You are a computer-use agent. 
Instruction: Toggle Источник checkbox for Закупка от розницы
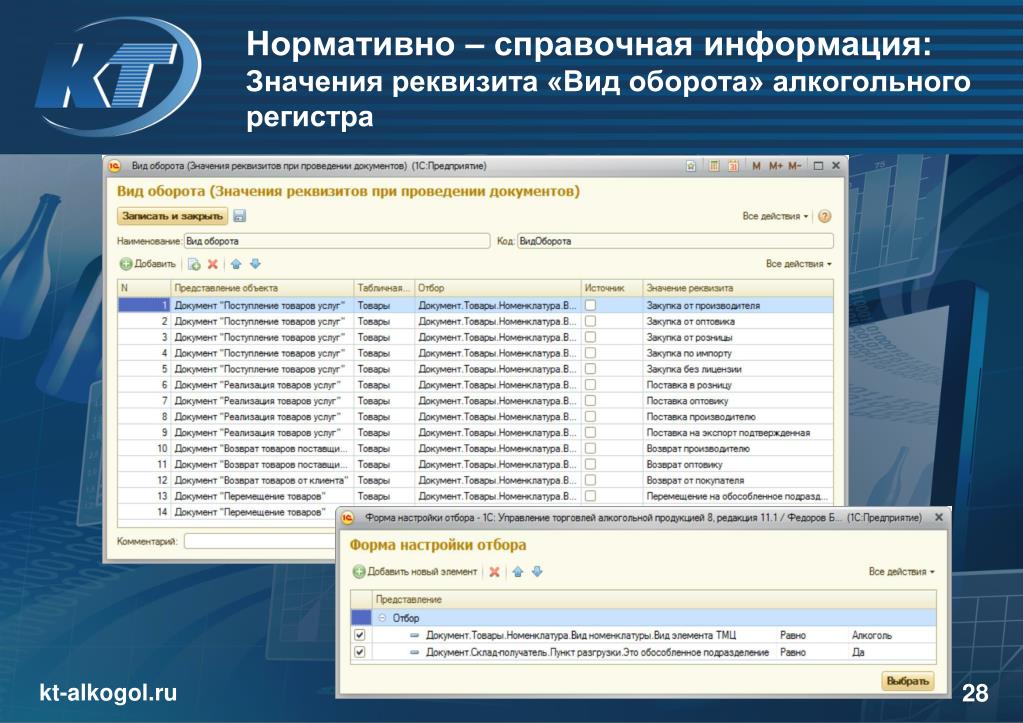590,337
